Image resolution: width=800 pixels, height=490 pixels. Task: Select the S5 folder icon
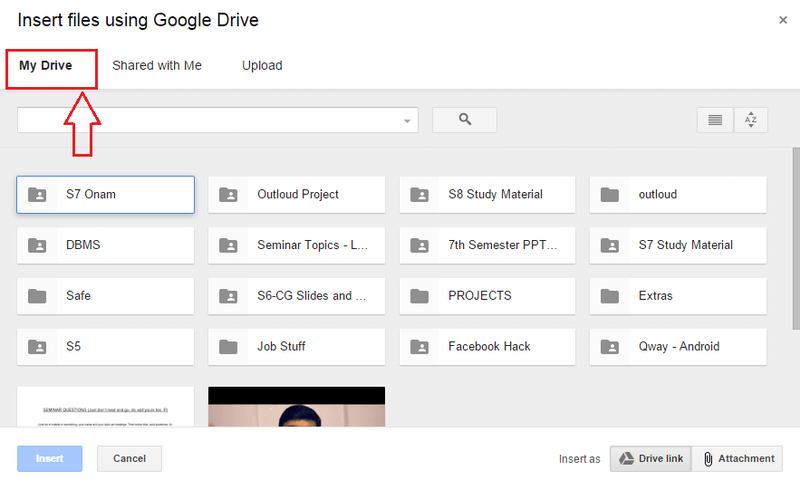(x=37, y=347)
